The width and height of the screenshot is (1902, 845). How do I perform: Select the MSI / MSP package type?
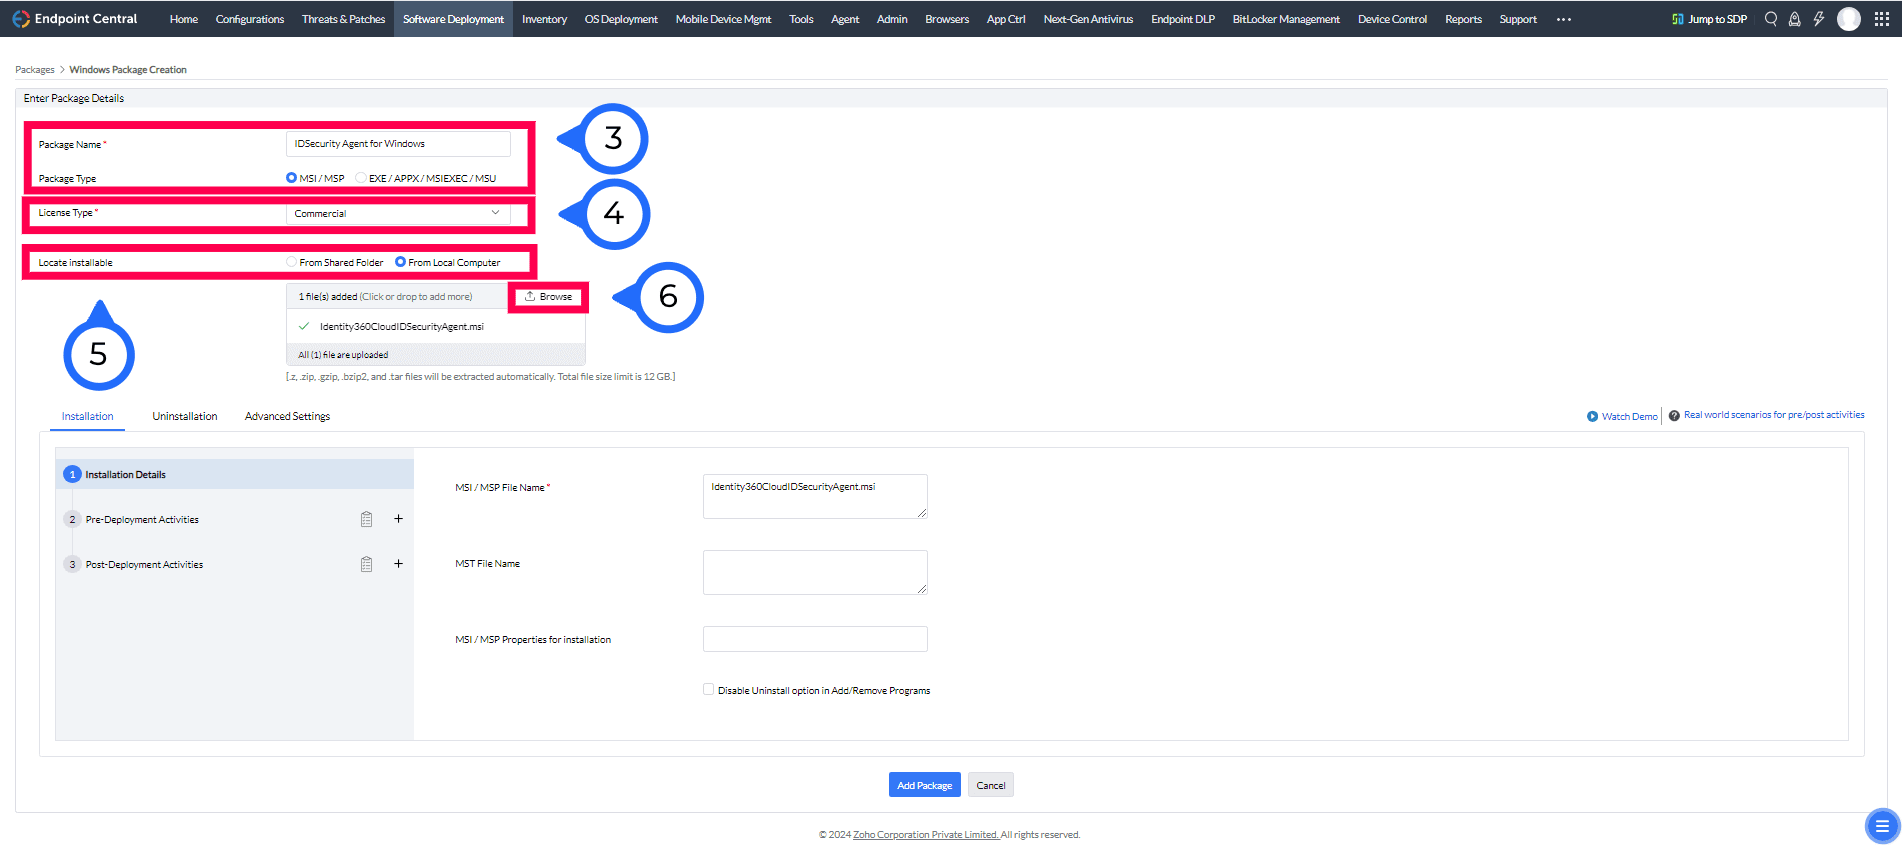coord(291,178)
